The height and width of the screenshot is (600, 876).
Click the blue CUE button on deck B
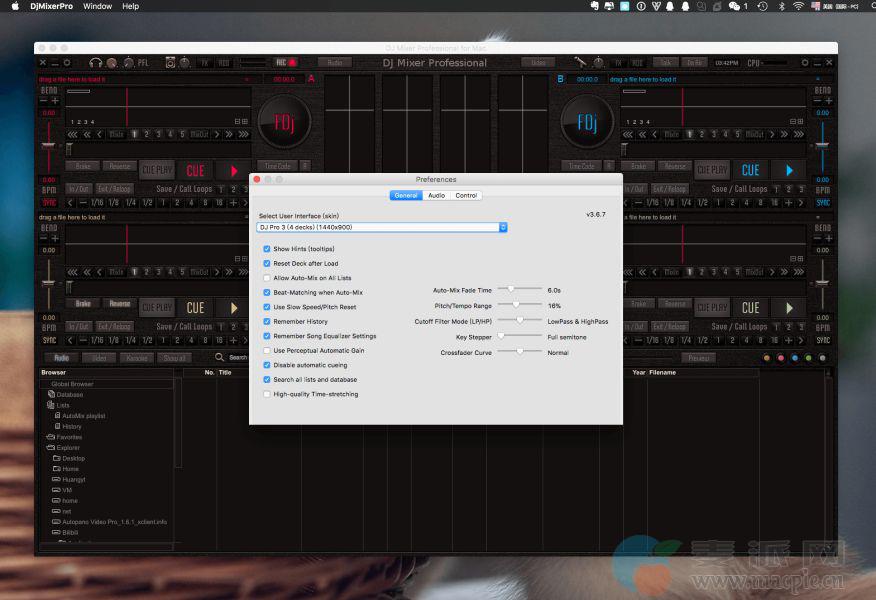tap(750, 170)
